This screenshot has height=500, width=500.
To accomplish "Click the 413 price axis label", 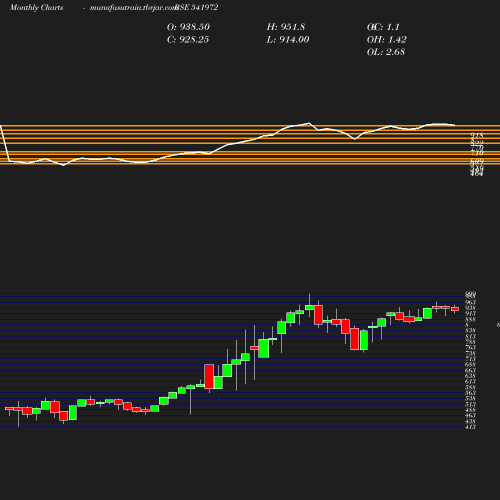I will (470, 427).
